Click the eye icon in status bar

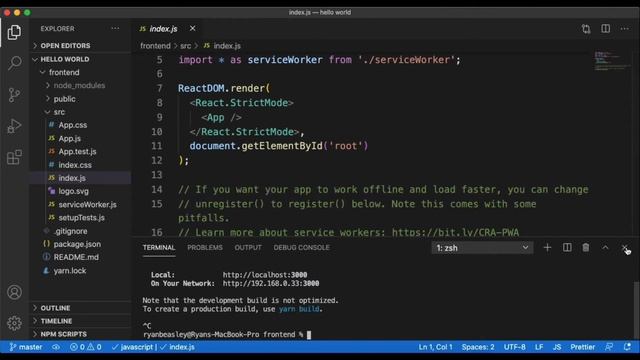[x=56, y=347]
